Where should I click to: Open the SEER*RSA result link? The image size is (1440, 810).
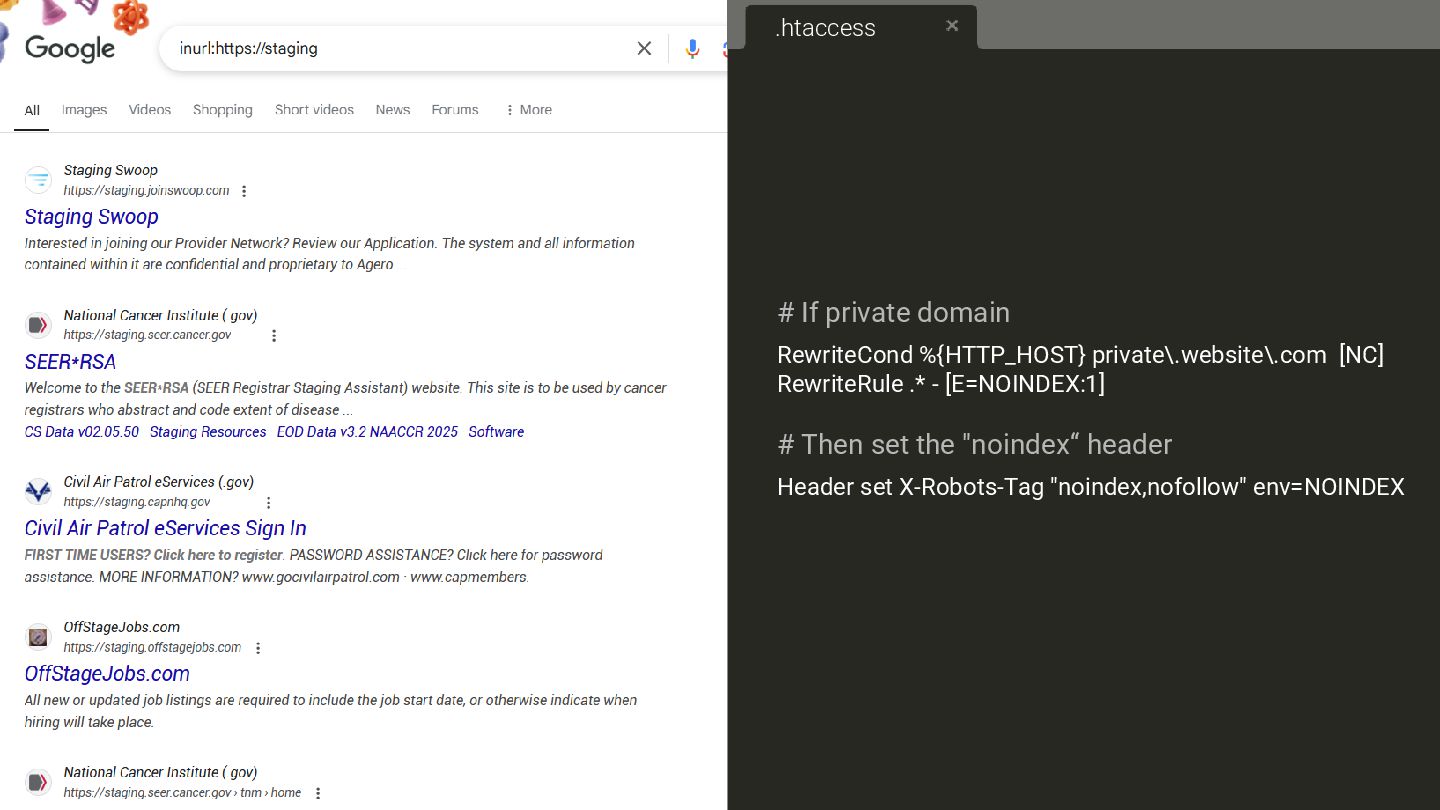70,362
